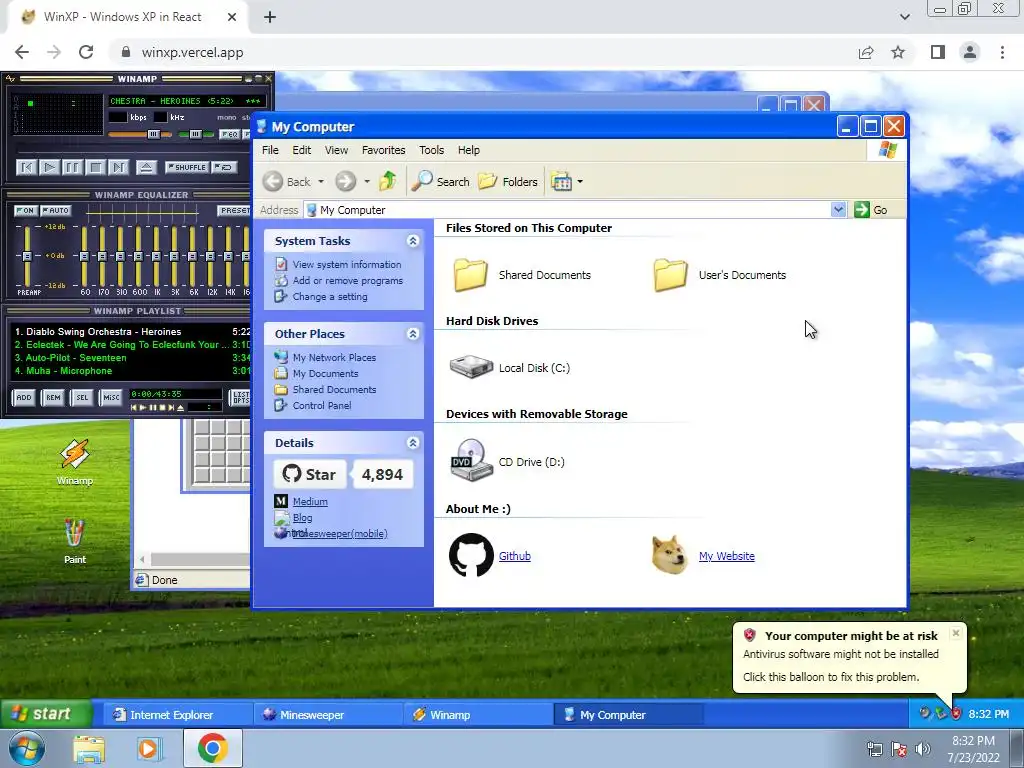Select playlist track Muha - Microphone
This screenshot has width=1024, height=768.
click(131, 370)
